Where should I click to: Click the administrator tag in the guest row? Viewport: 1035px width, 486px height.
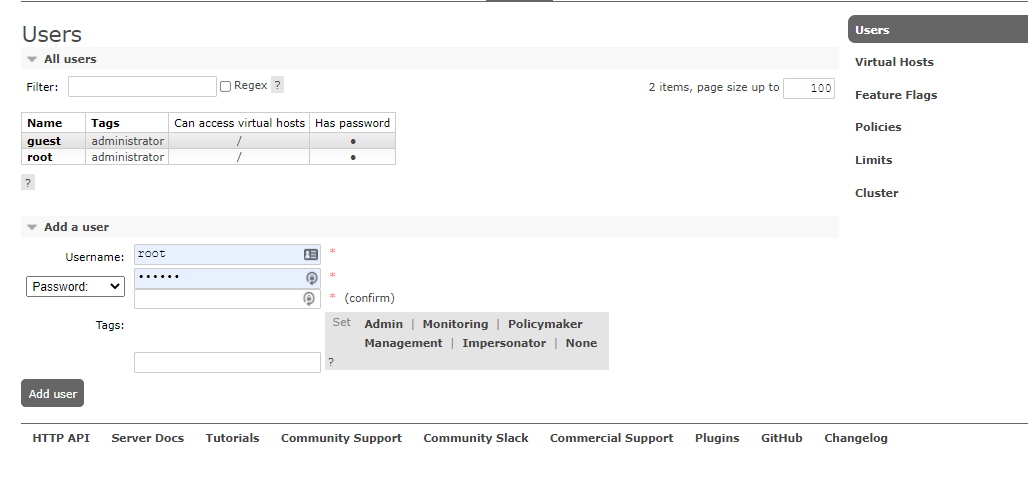tap(127, 141)
